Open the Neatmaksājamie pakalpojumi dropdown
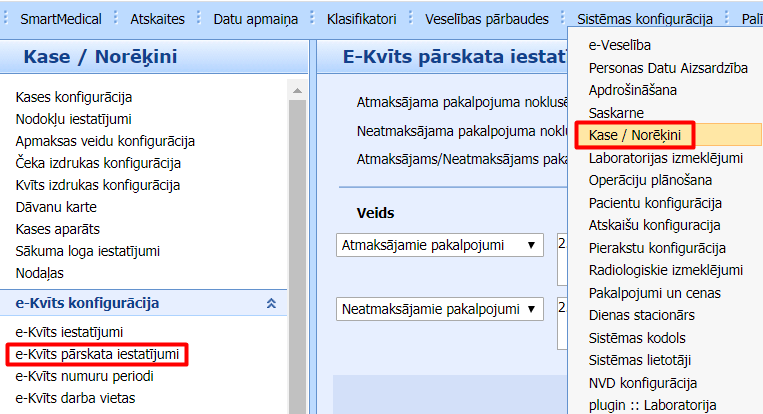 (439, 309)
